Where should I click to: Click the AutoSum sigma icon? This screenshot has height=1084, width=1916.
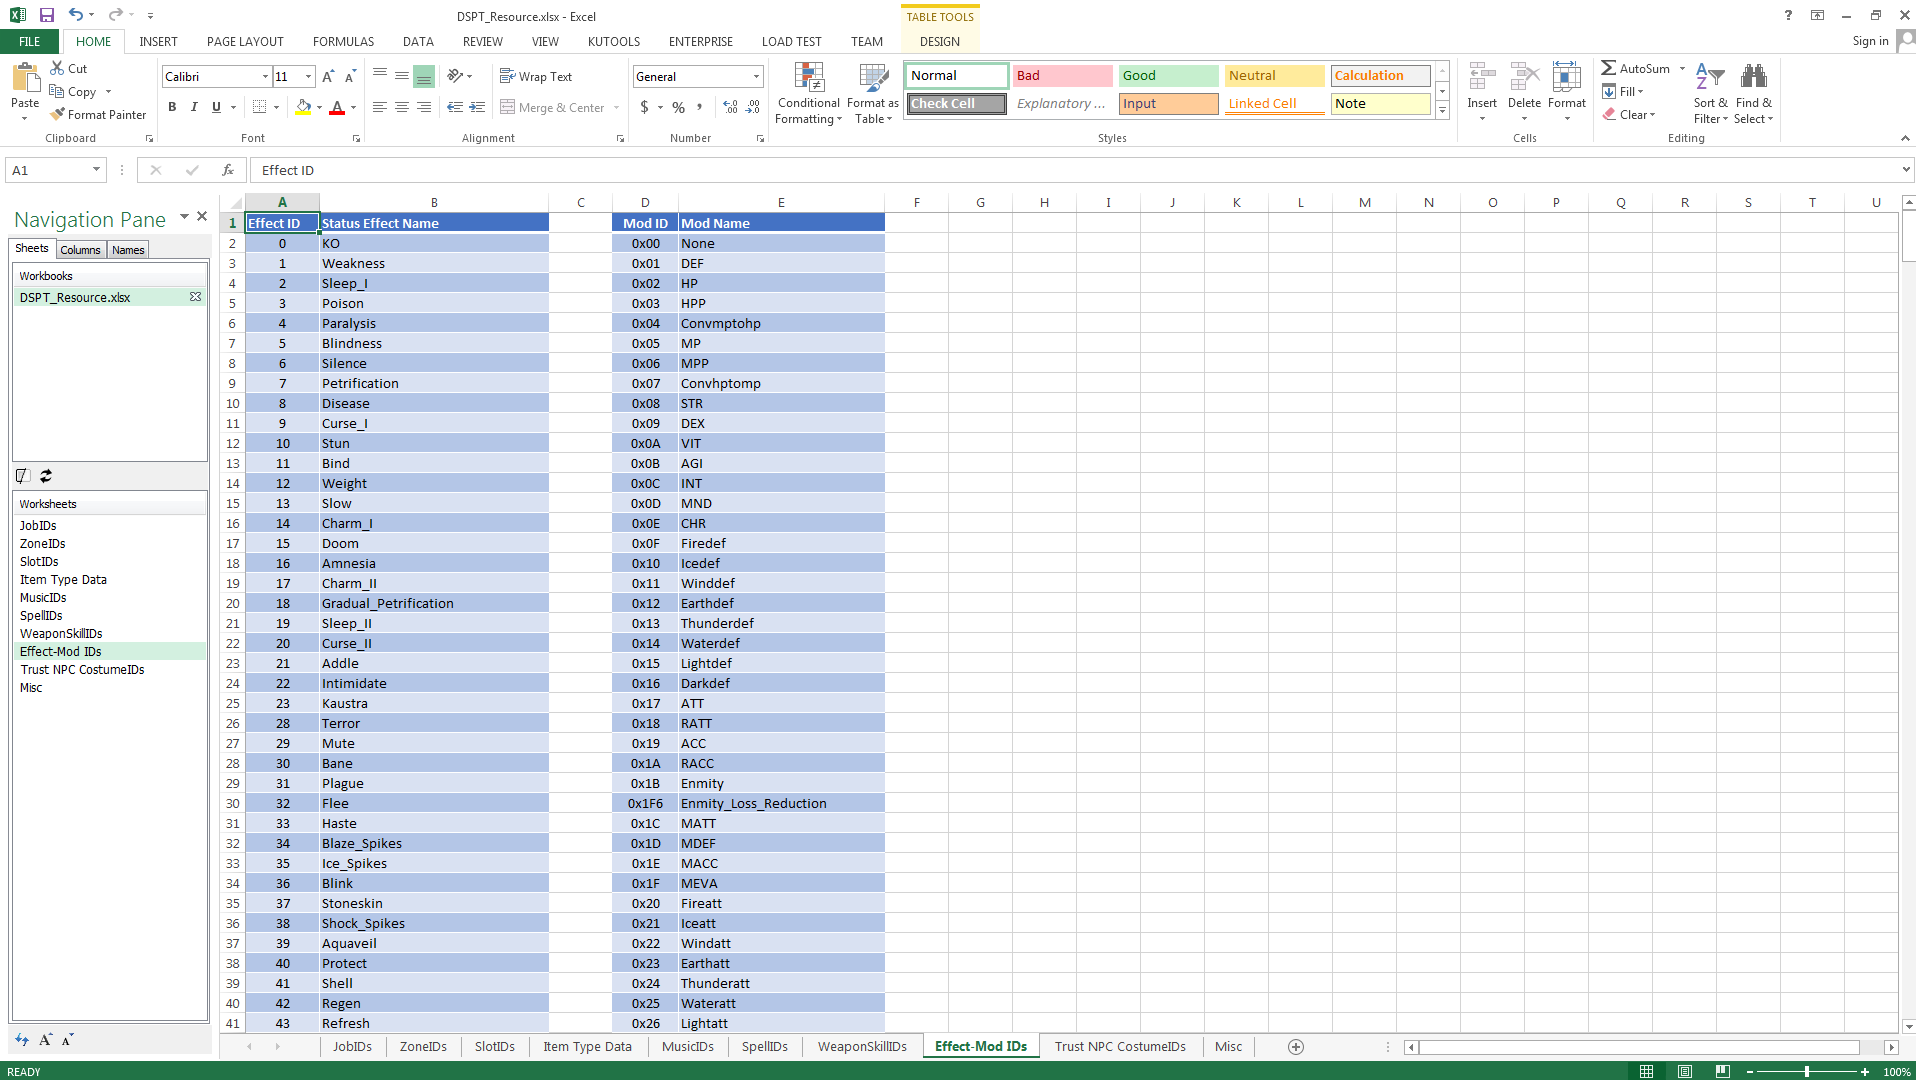click(1608, 68)
